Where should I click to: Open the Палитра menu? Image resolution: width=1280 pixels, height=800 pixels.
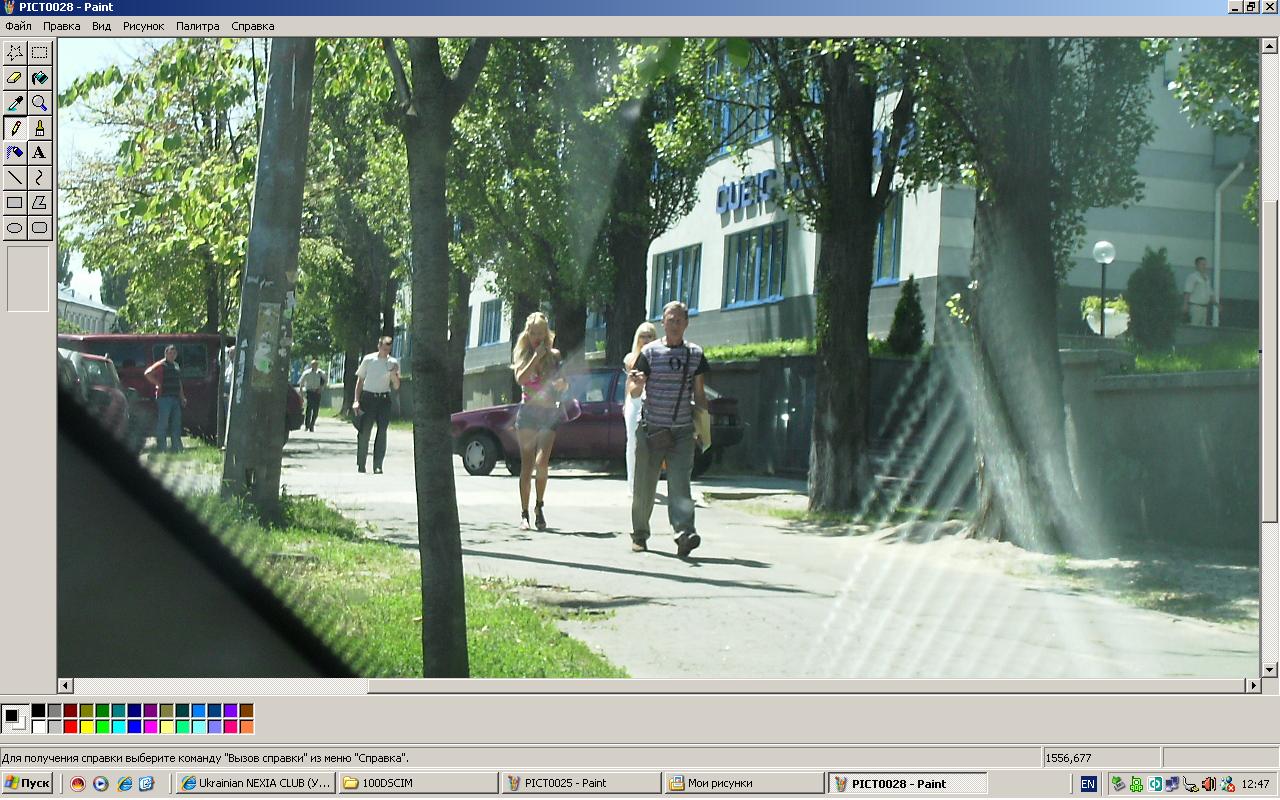pyautogui.click(x=197, y=26)
